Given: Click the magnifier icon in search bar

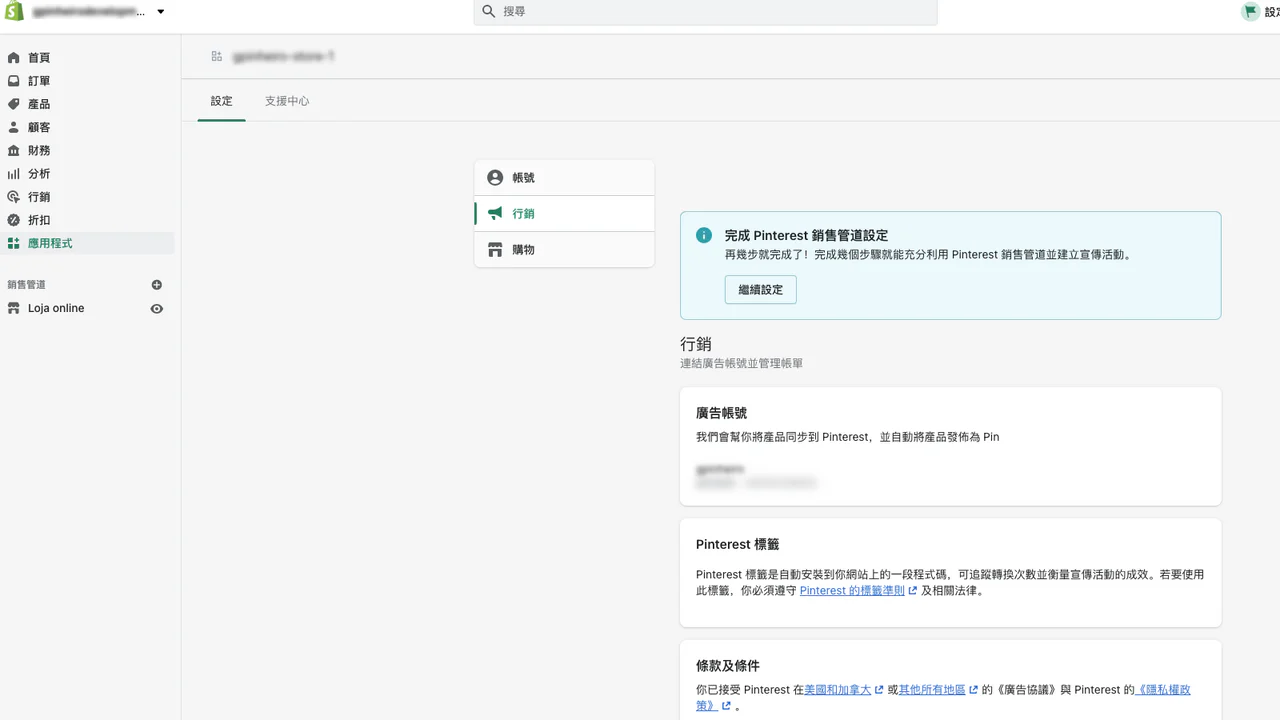Looking at the screenshot, I should point(489,11).
